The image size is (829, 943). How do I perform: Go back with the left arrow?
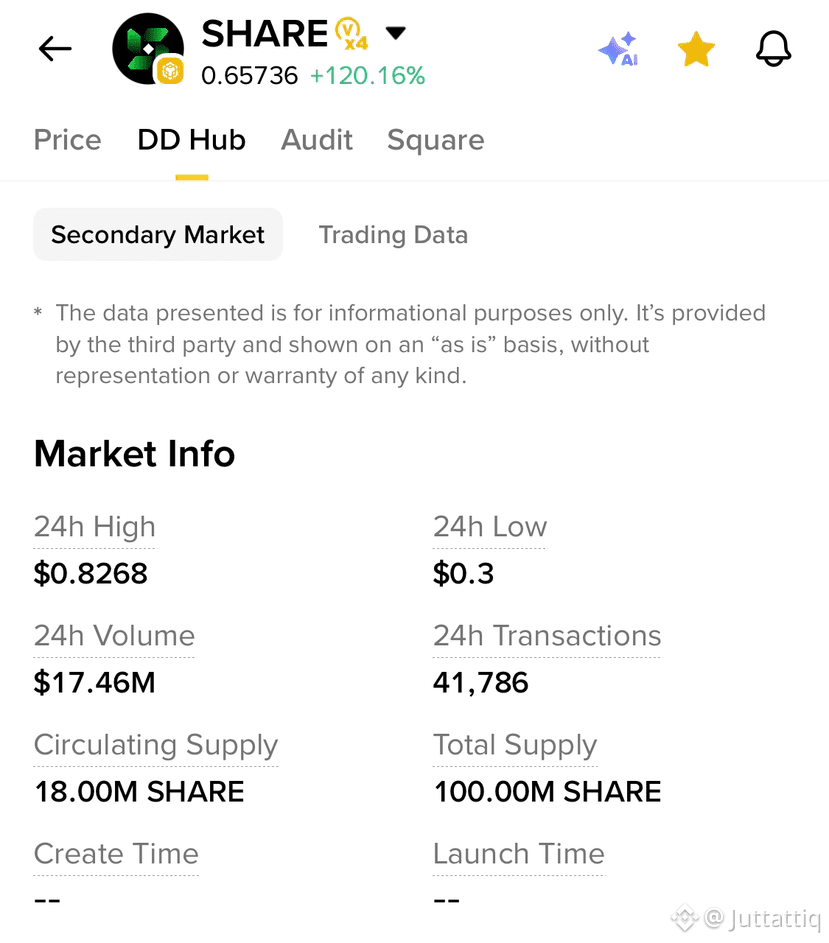coord(55,49)
